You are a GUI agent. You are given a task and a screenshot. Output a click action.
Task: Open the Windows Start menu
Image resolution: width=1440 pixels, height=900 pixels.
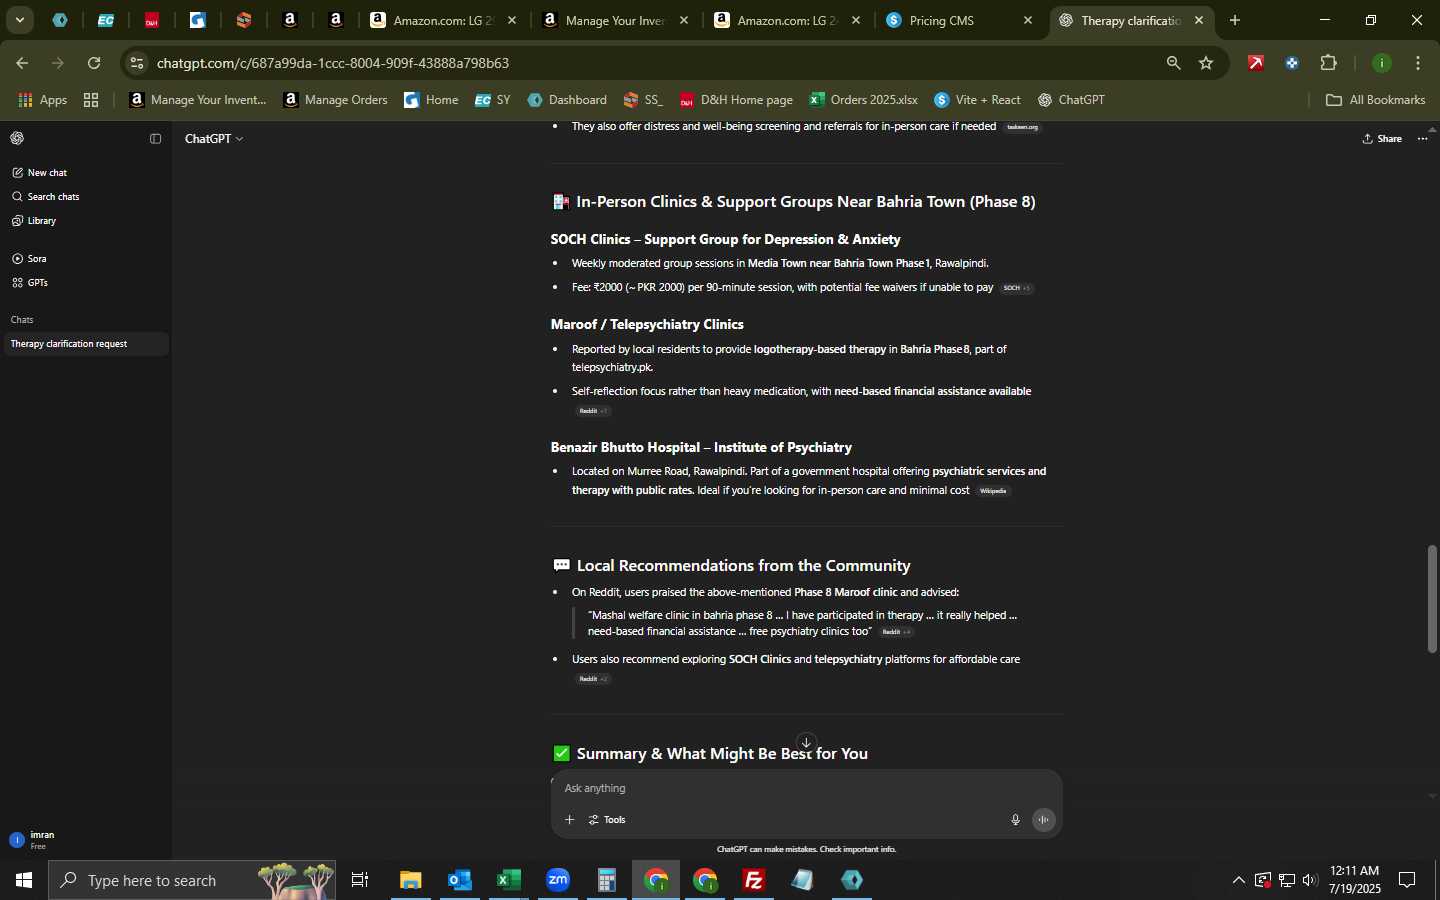tap(24, 880)
